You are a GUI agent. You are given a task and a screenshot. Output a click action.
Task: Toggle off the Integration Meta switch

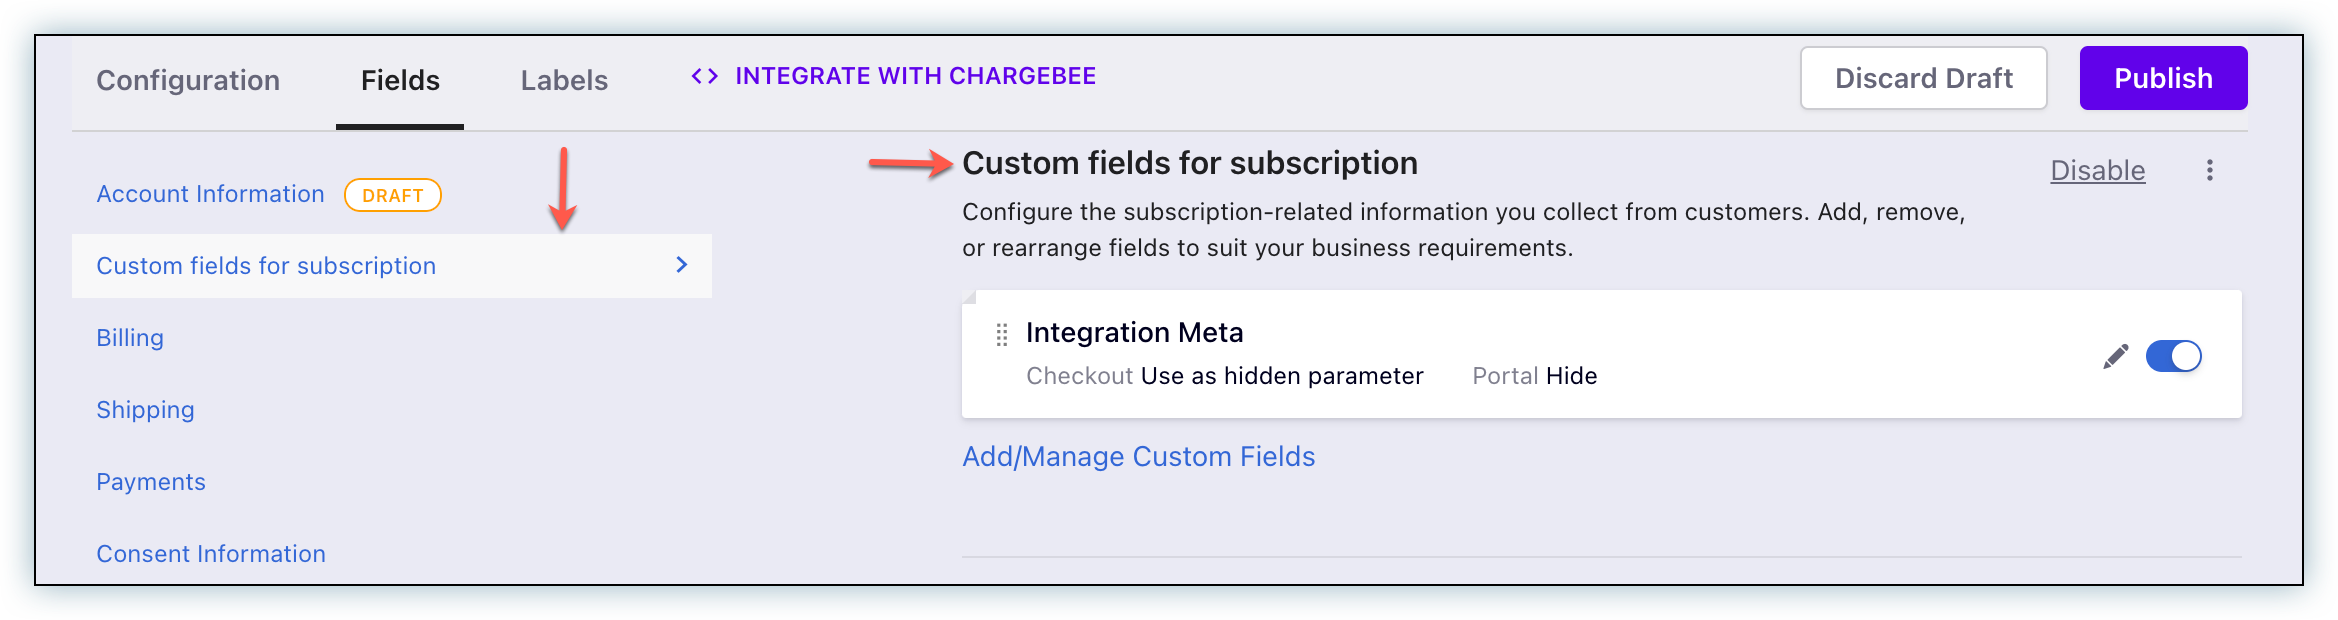point(2173,356)
